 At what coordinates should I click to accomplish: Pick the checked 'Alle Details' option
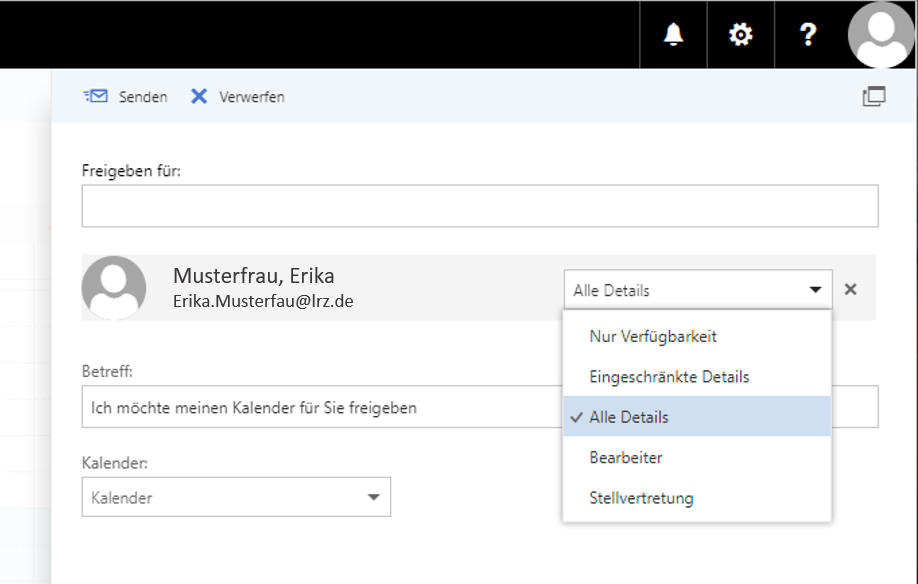pyautogui.click(x=629, y=417)
